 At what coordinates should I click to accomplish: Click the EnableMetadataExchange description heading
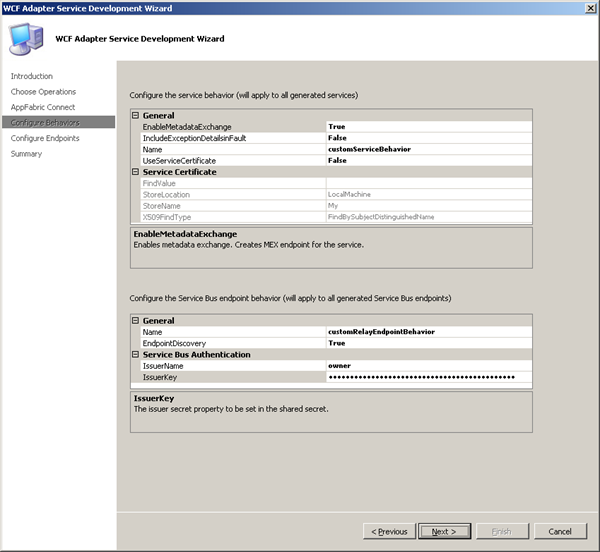pyautogui.click(x=185, y=234)
